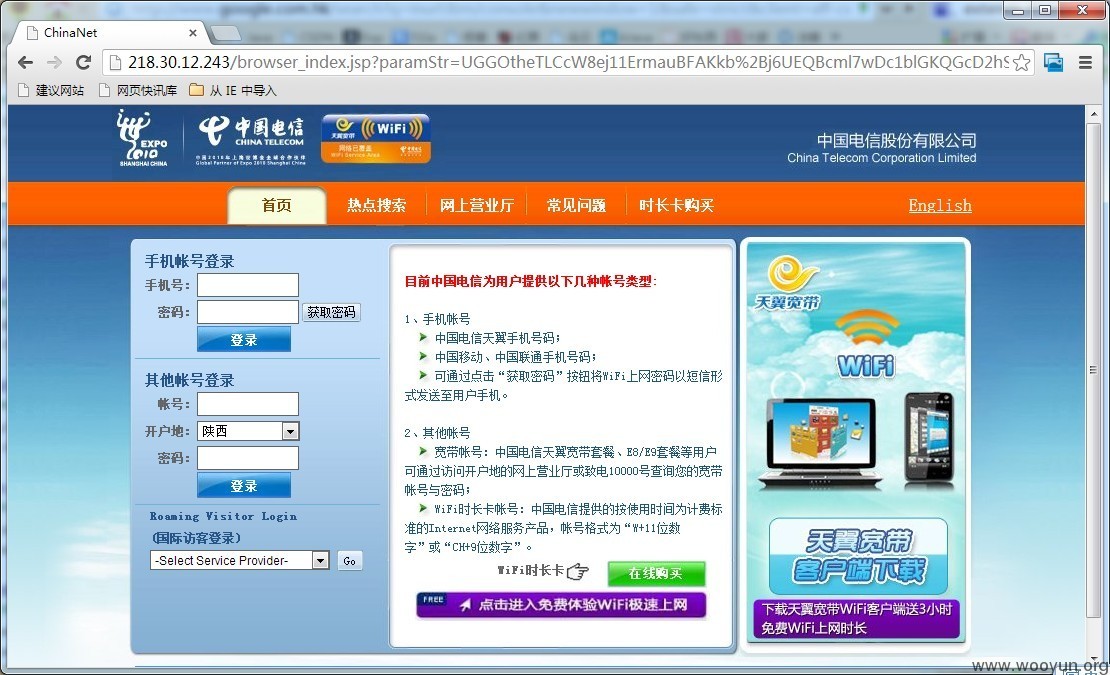Image resolution: width=1110 pixels, height=675 pixels.
Task: Focus the 手机号 input field
Action: 248,285
